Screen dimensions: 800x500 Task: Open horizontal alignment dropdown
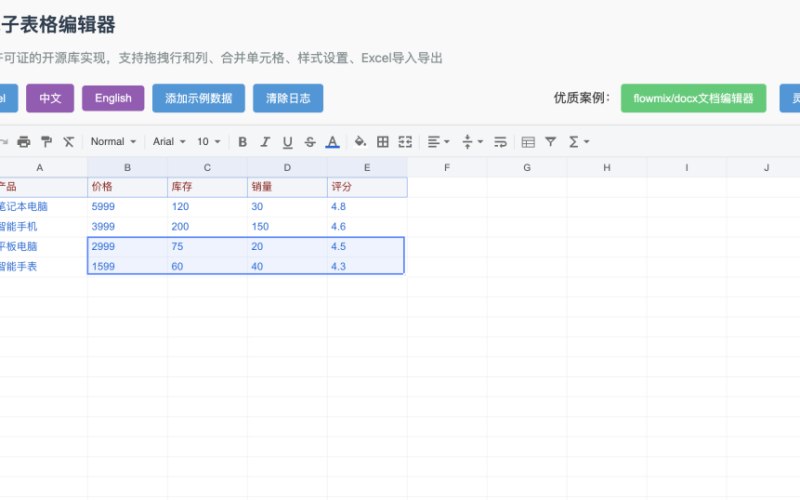[x=438, y=142]
